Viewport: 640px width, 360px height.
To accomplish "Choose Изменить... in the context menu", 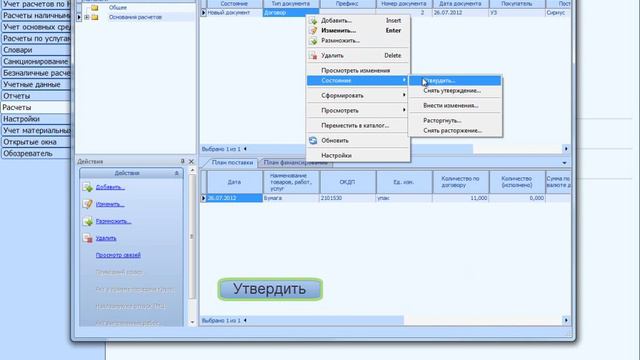I will coord(358,30).
